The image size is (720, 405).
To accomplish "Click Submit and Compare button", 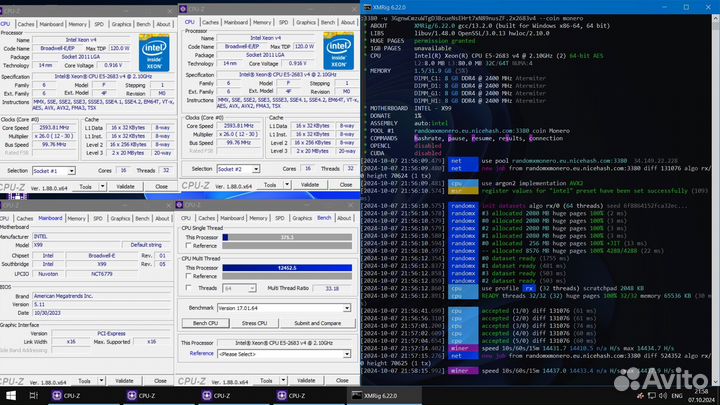I will click(317, 323).
